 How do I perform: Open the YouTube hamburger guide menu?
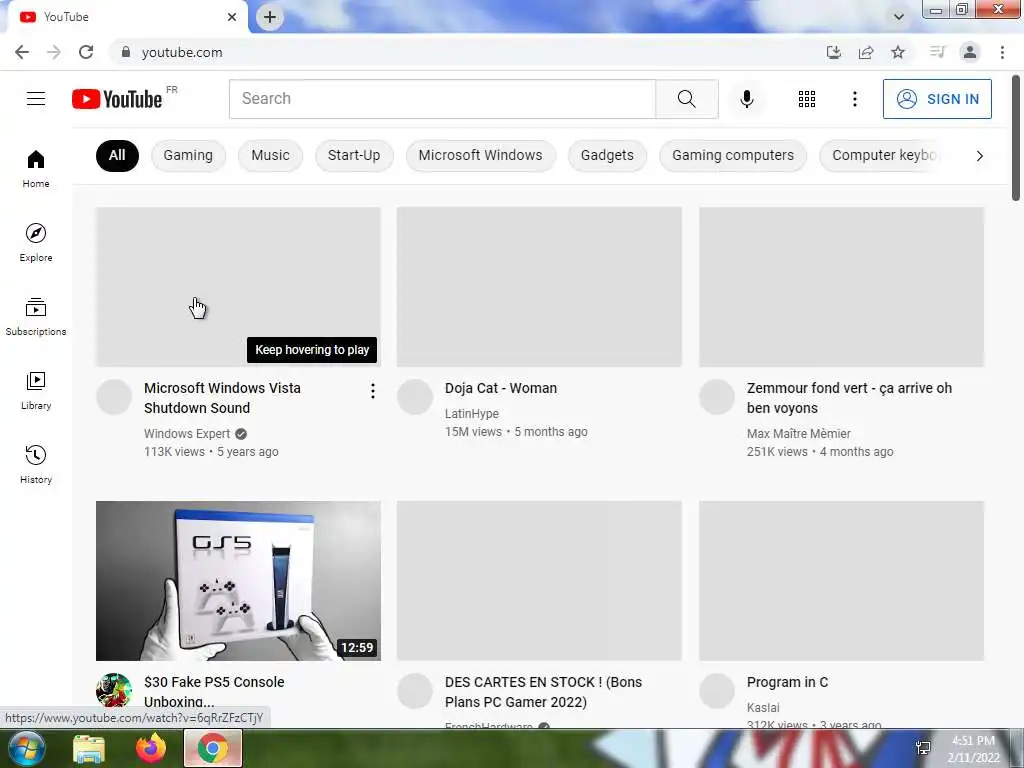(x=36, y=99)
